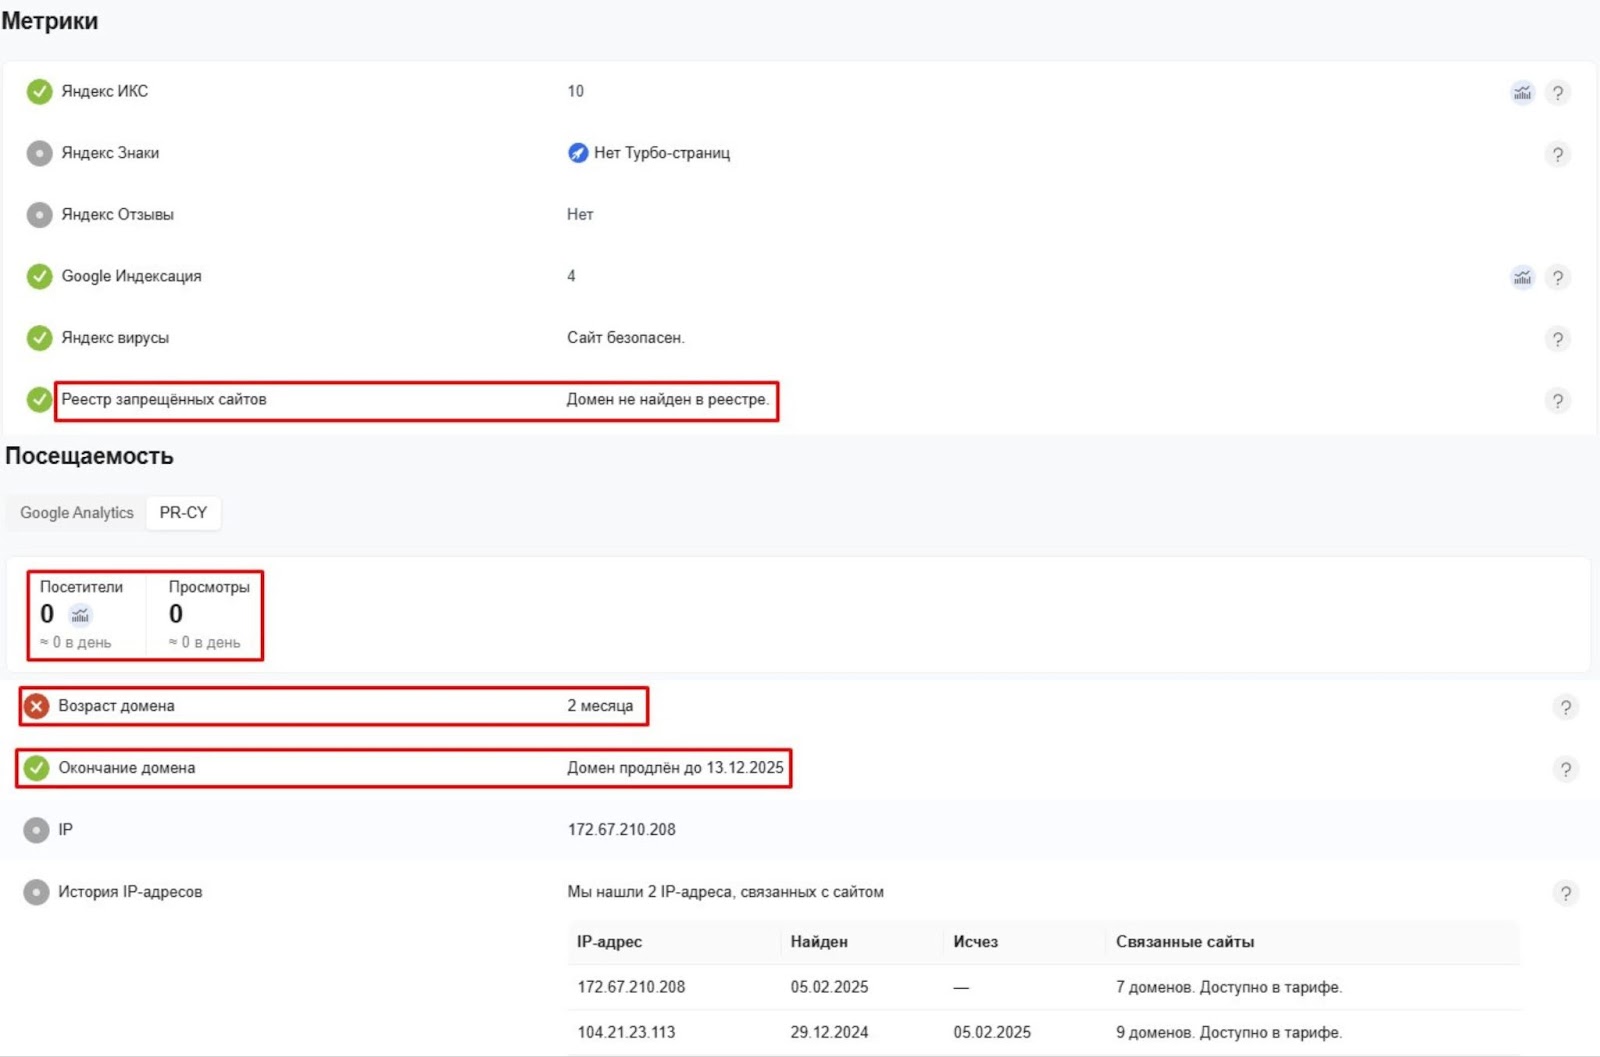The height and width of the screenshot is (1057, 1600).
Task: Click the Яндекс вирусы label
Action: 115,338
